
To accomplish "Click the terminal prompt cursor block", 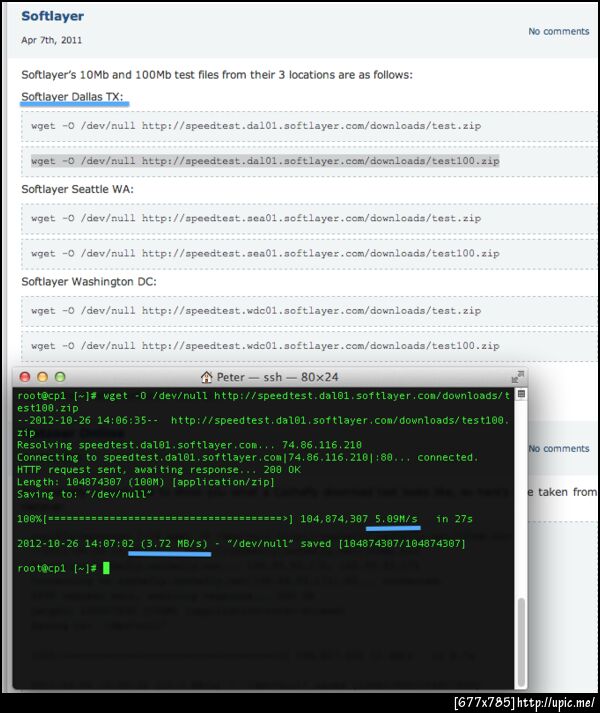I will 106,568.
